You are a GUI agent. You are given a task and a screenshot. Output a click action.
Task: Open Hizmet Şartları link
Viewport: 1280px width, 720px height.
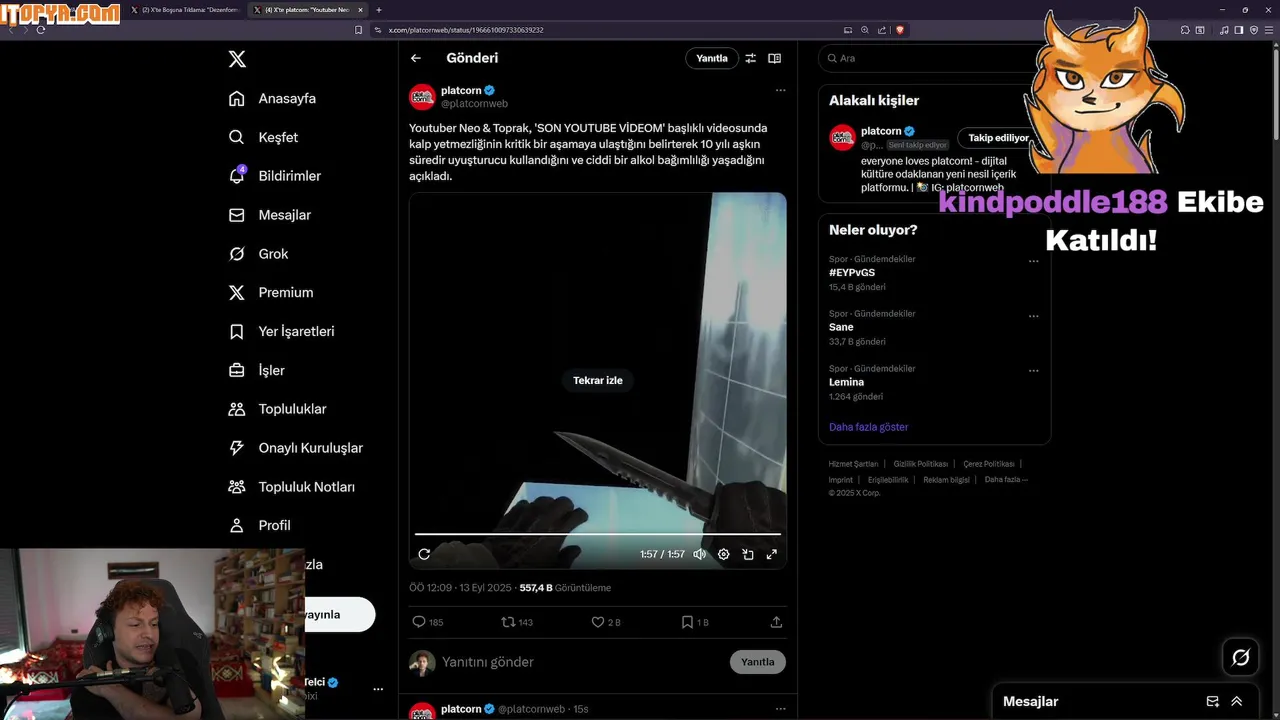(853, 464)
